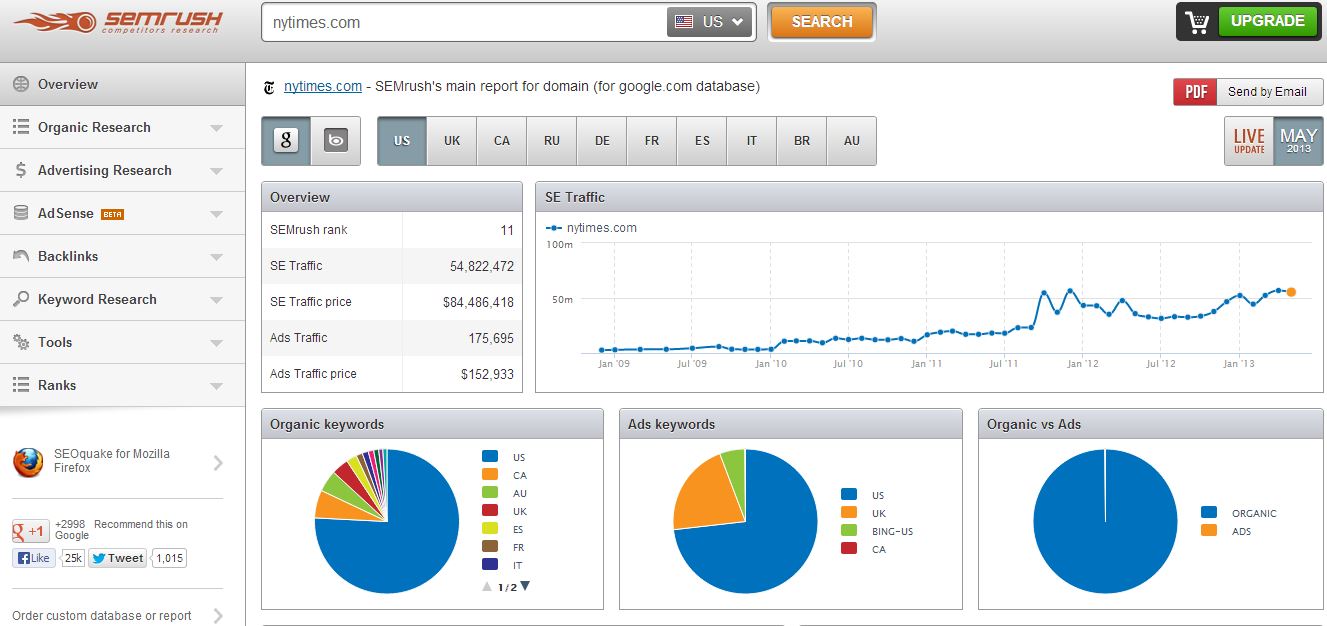Open the Backlinks sidebar section
This screenshot has width=1327, height=626.
click(x=68, y=257)
